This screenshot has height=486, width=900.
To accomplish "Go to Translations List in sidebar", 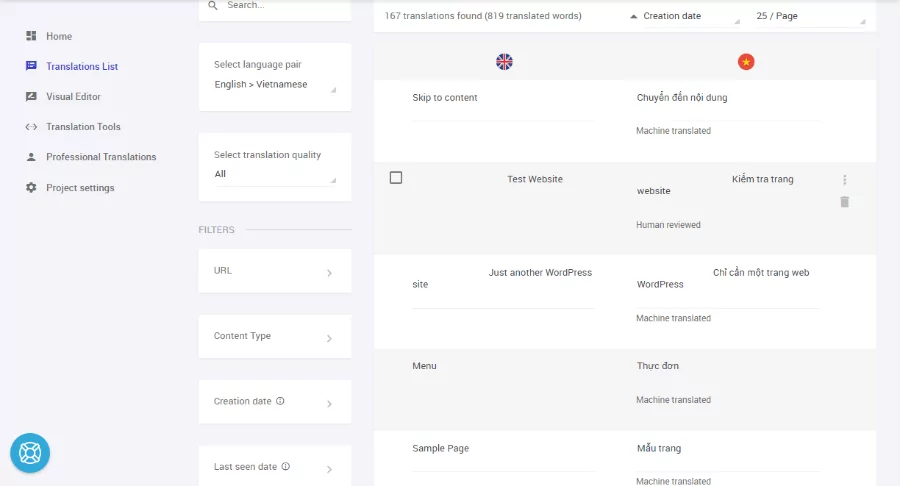I will click(82, 67).
